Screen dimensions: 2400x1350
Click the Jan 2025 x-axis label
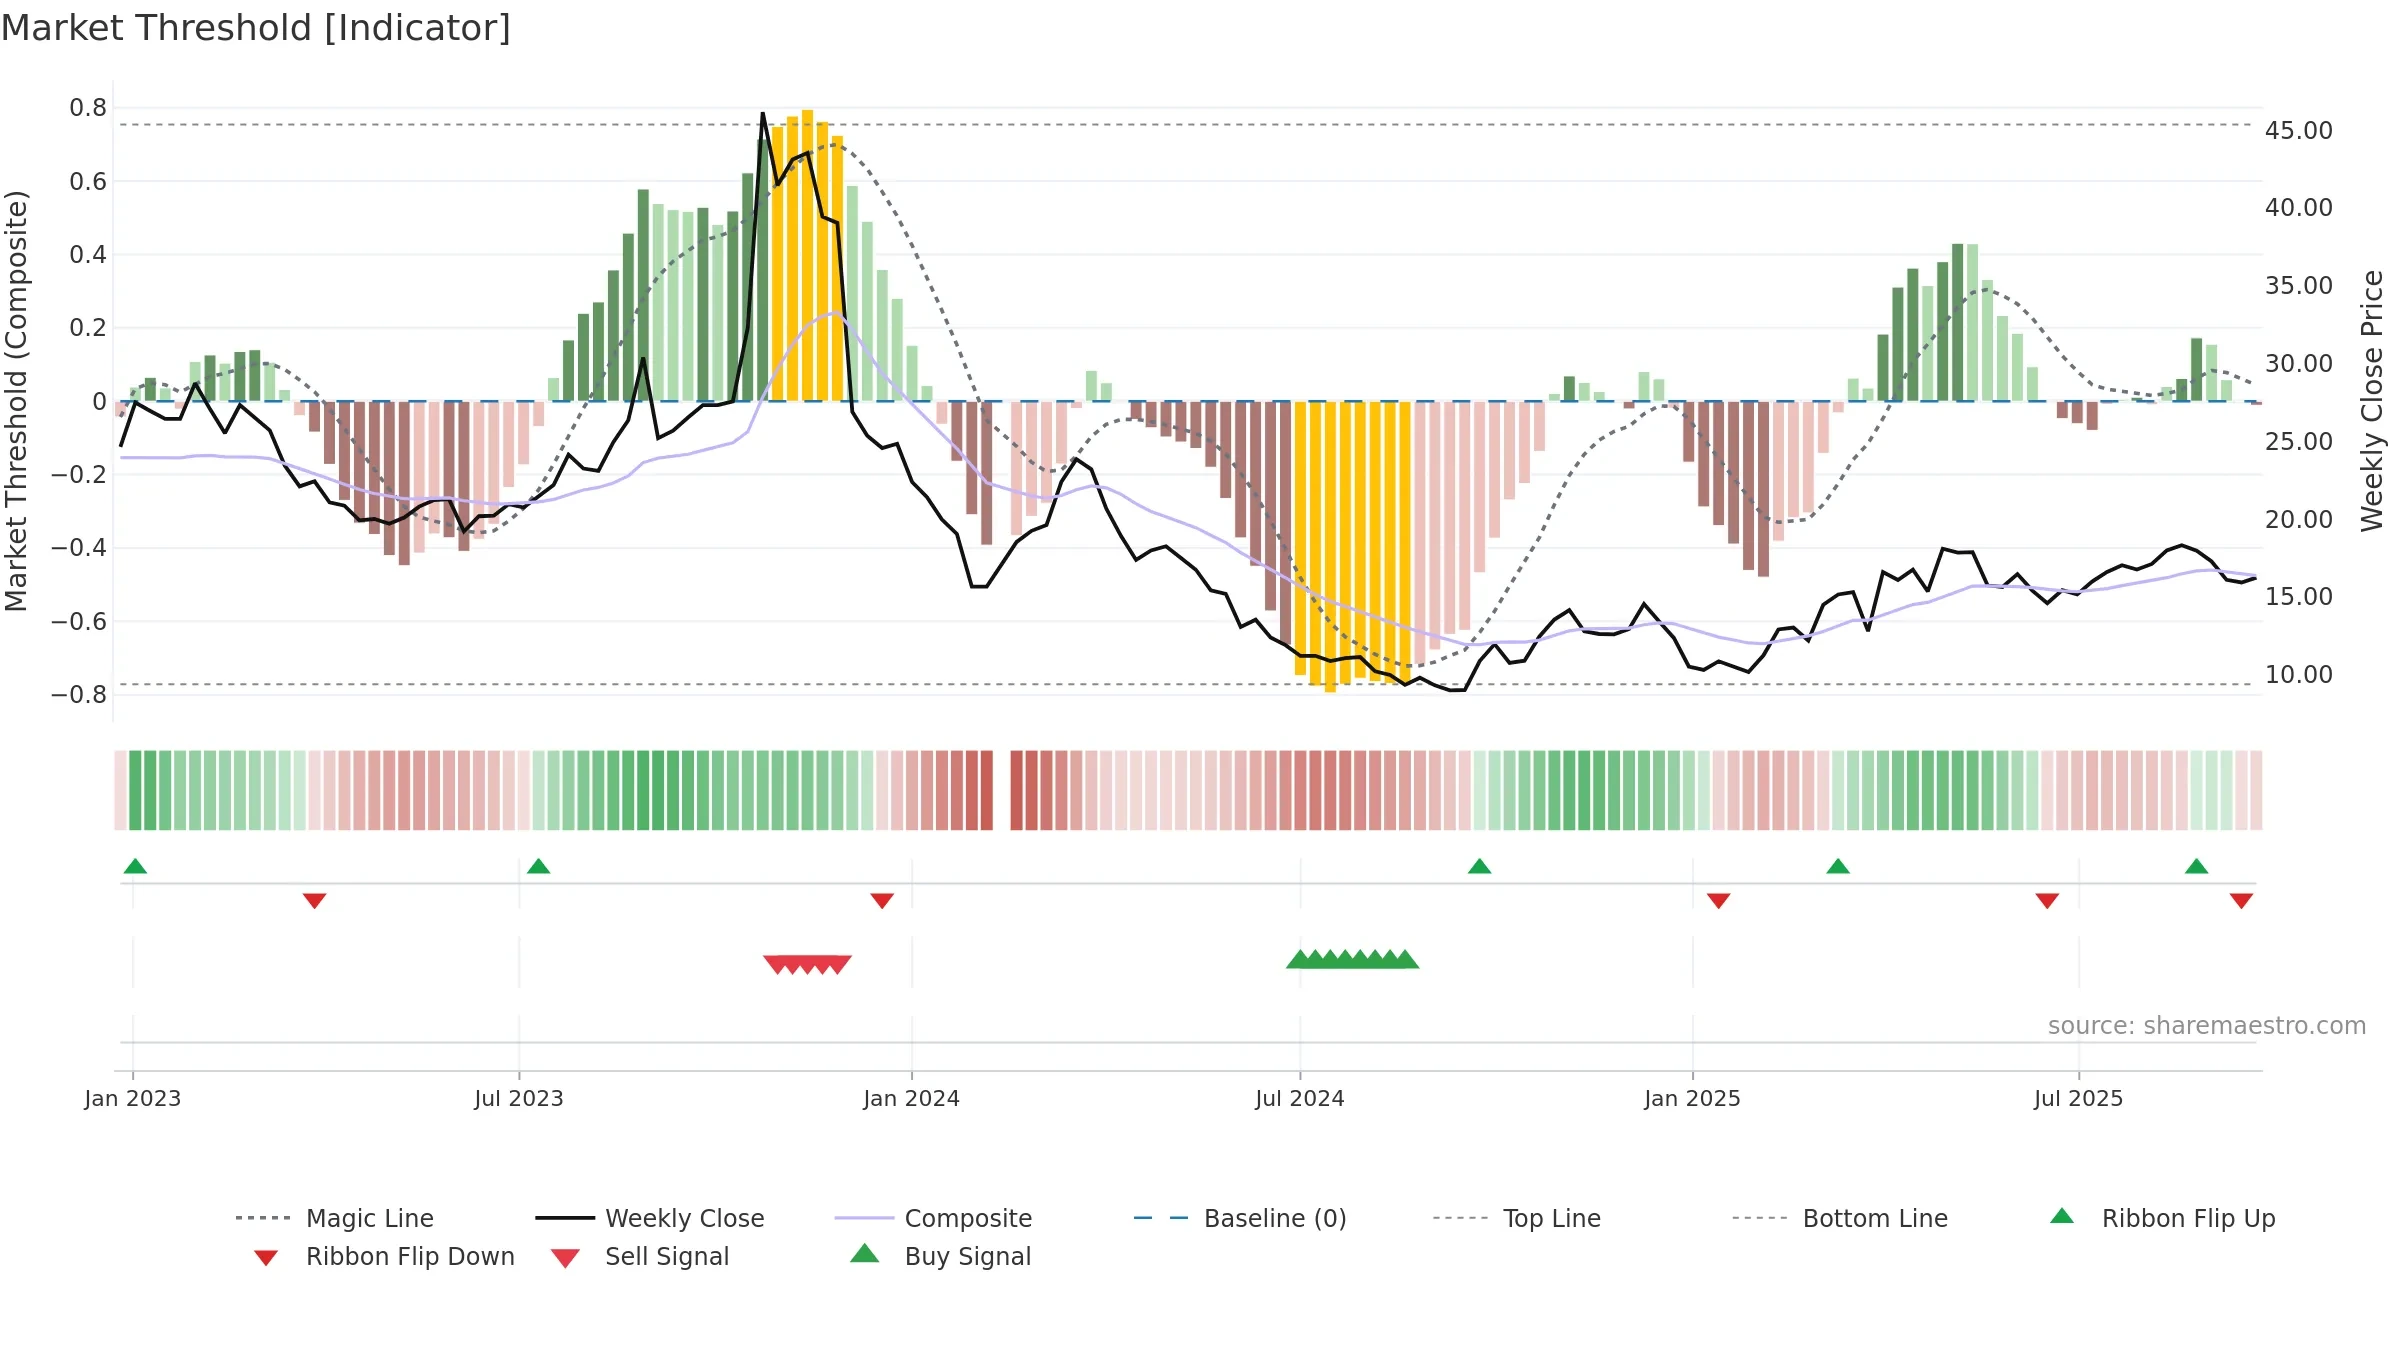pos(1692,1098)
